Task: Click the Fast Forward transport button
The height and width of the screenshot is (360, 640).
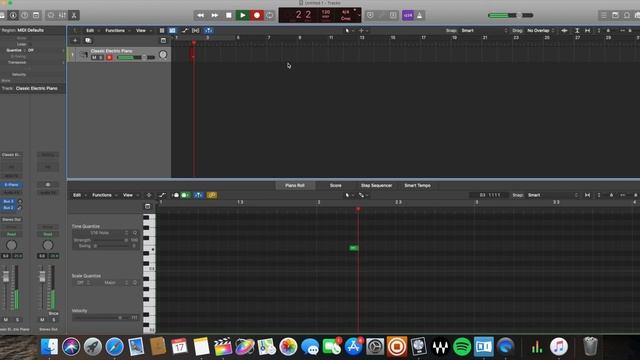Action: click(x=215, y=16)
